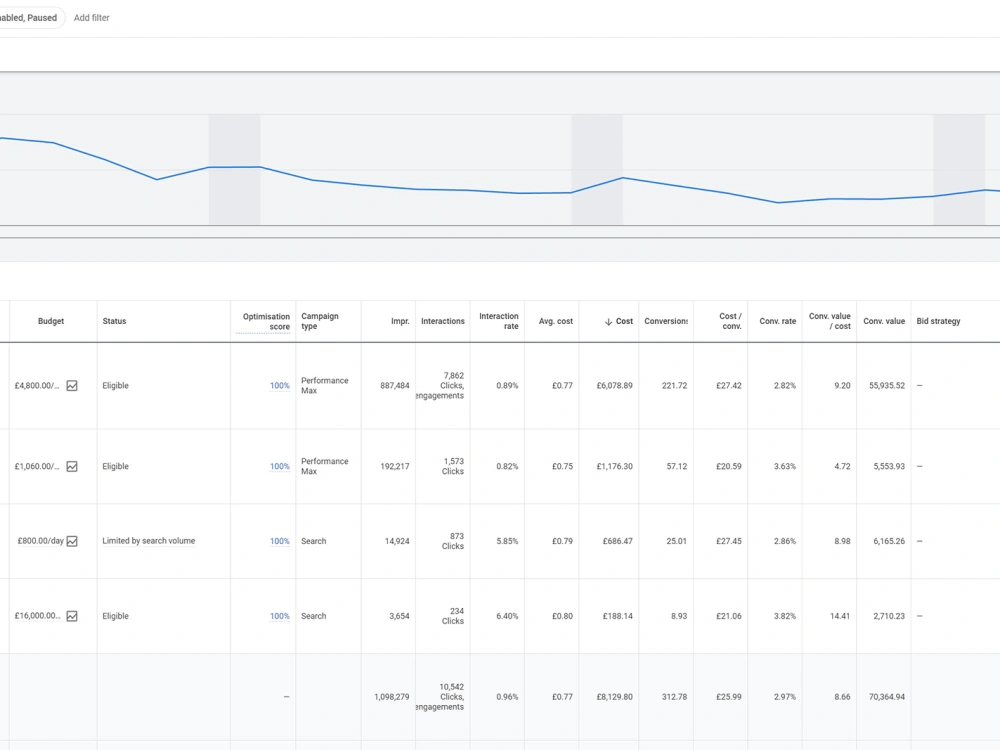The image size is (1000, 750).
Task: Click the £686.47 cost cell
Action: 617,541
